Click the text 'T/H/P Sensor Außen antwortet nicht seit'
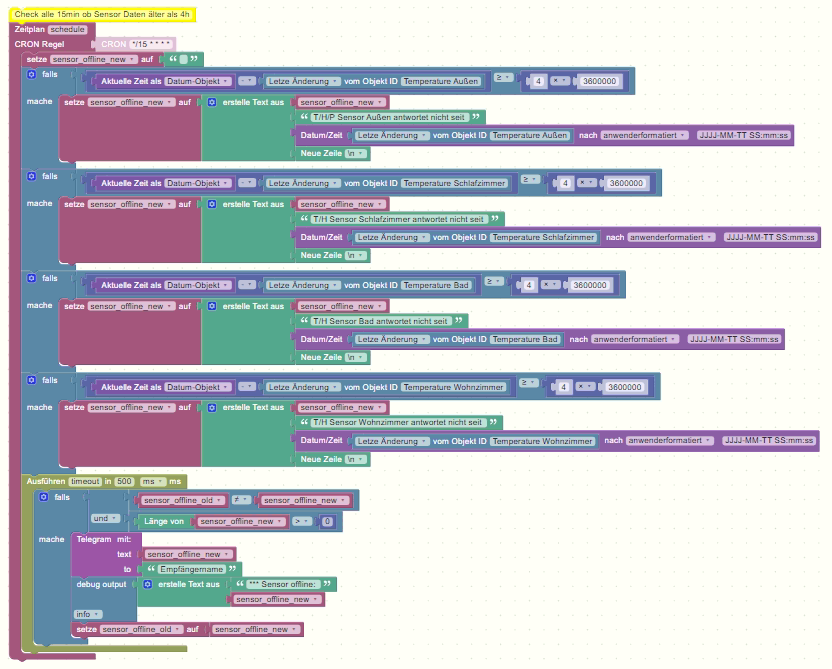The height and width of the screenshot is (669, 832). (388, 117)
